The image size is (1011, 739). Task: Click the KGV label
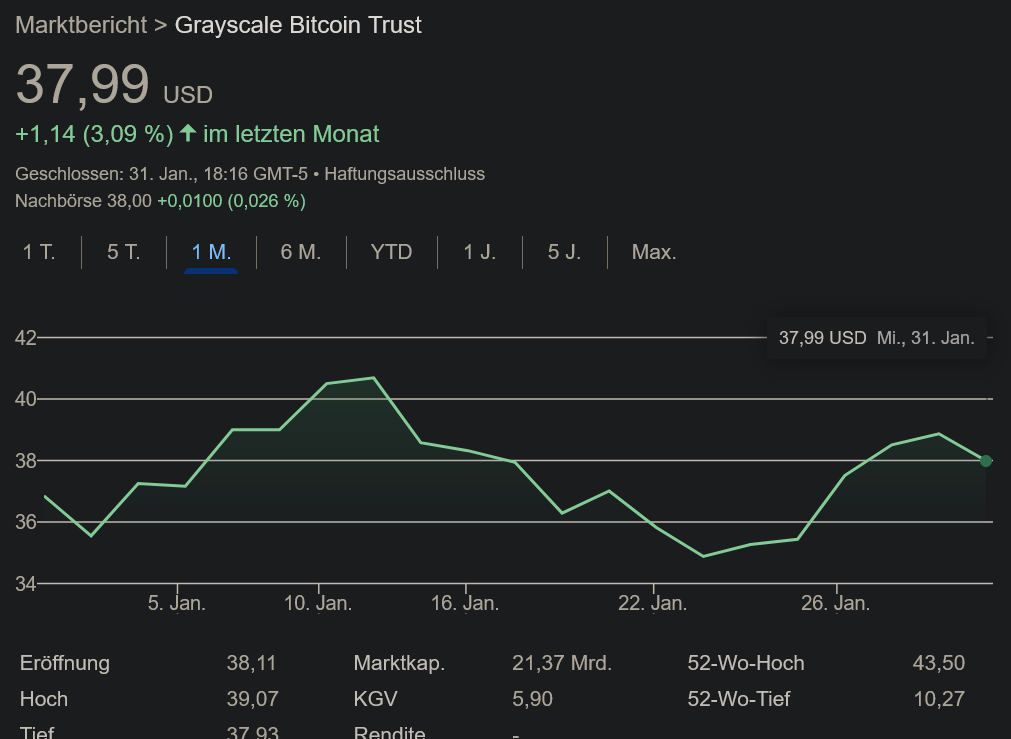pyautogui.click(x=375, y=699)
